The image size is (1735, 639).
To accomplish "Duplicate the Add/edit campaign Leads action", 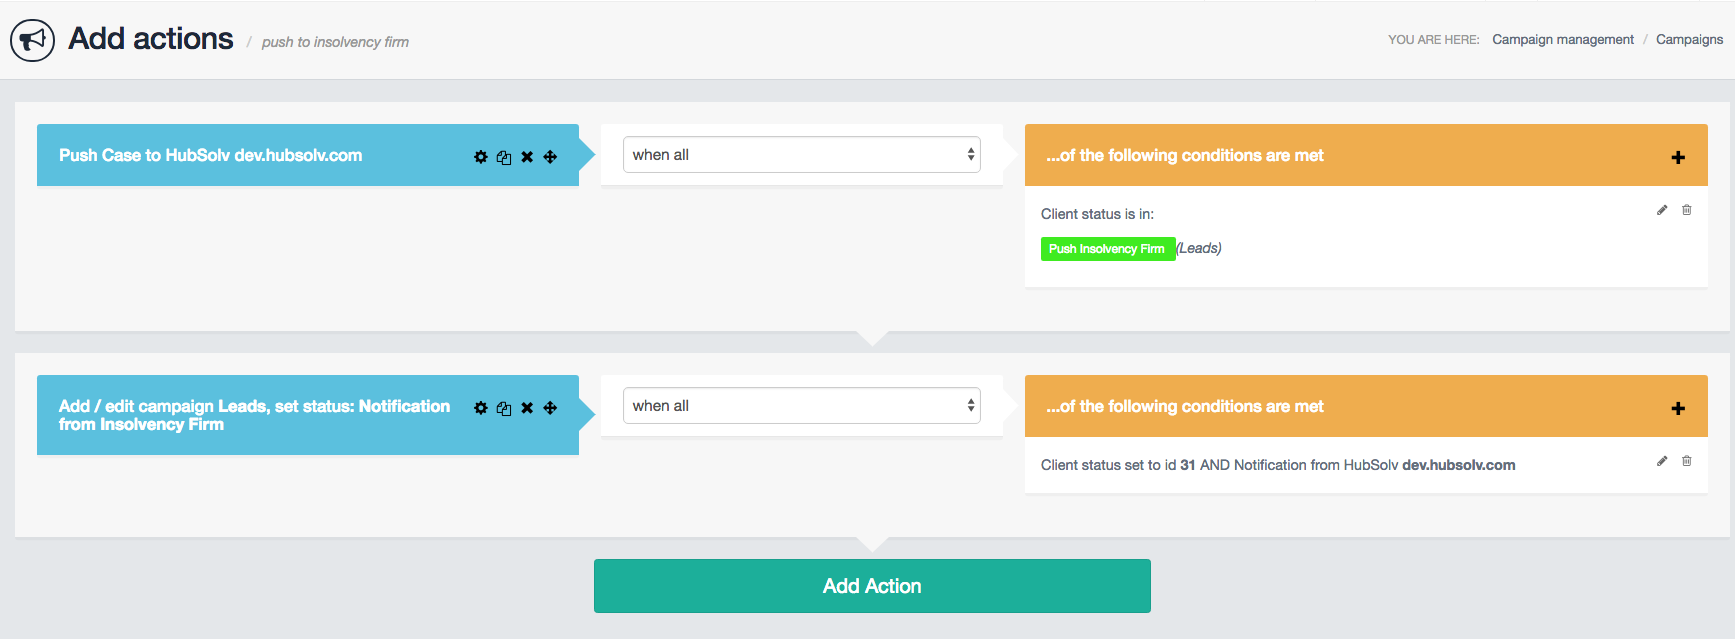I will [x=504, y=408].
